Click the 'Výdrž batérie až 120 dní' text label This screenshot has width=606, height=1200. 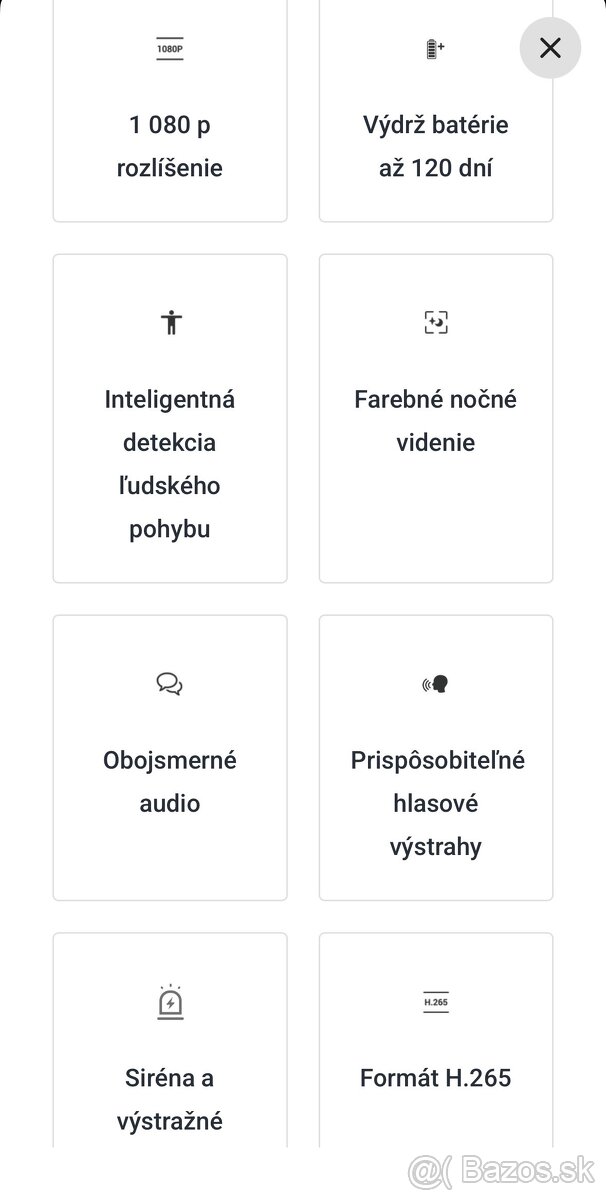[x=436, y=146]
